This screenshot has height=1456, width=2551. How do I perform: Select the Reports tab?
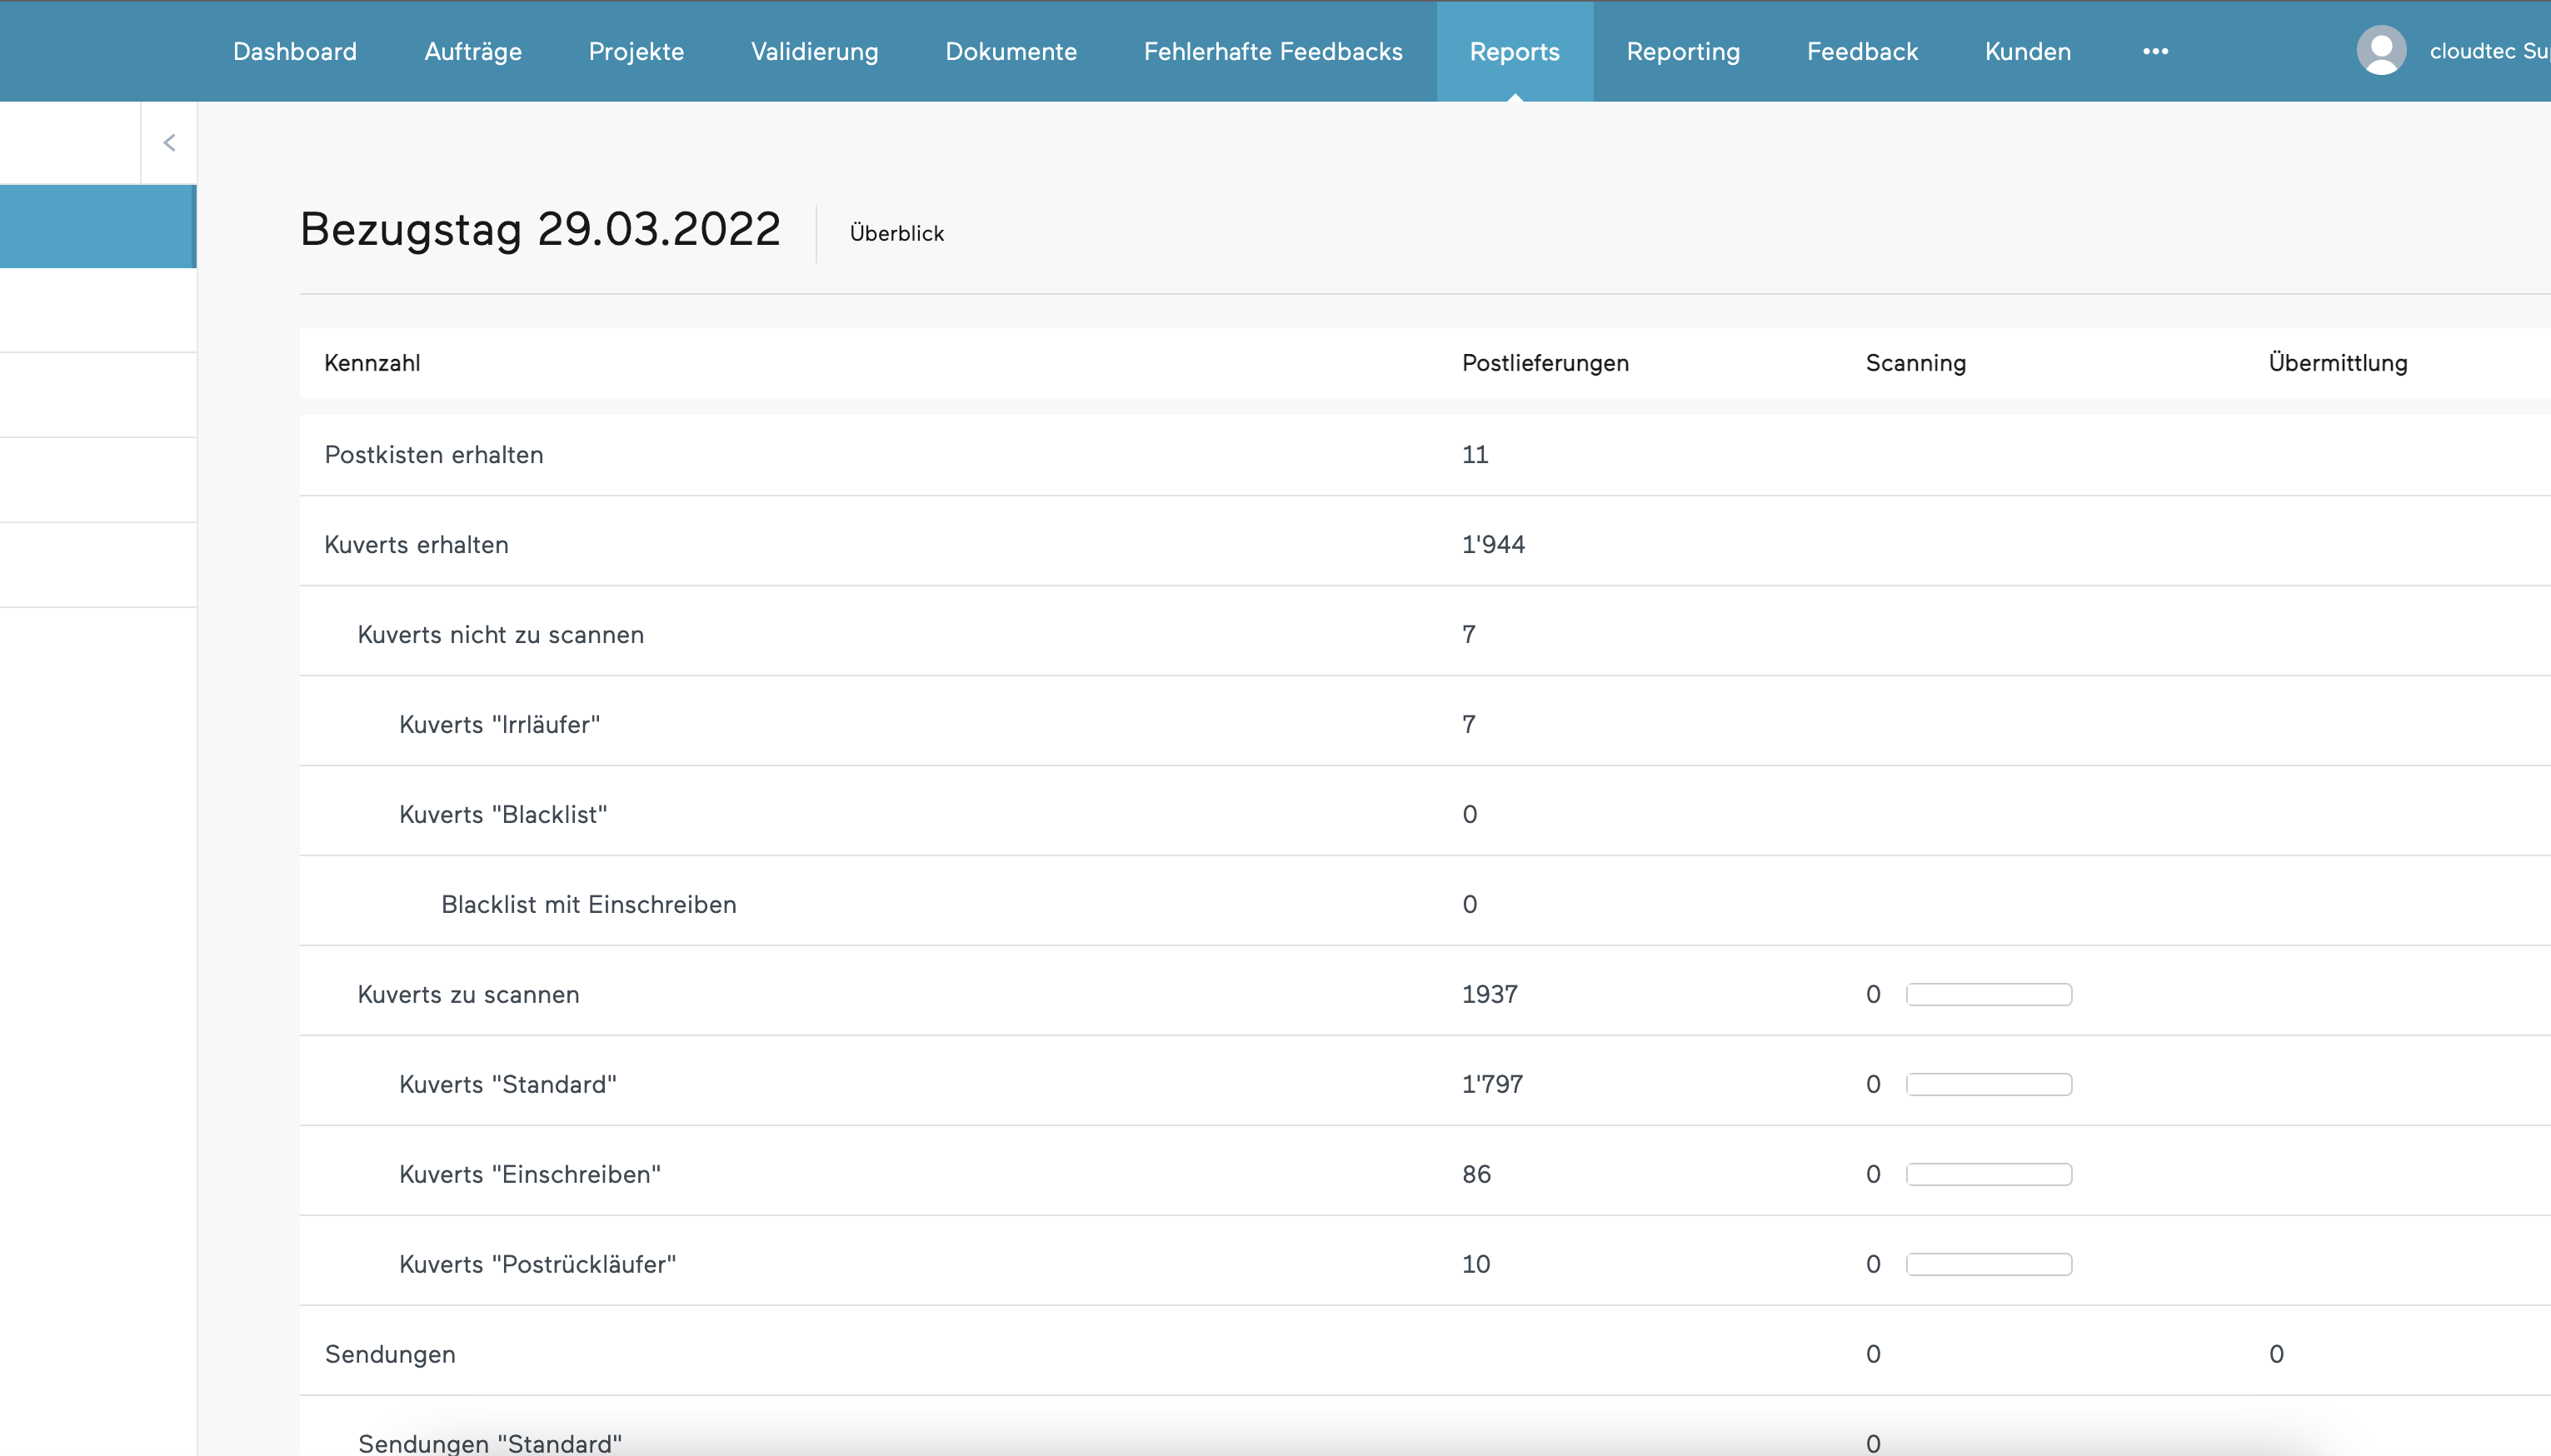pos(1514,51)
